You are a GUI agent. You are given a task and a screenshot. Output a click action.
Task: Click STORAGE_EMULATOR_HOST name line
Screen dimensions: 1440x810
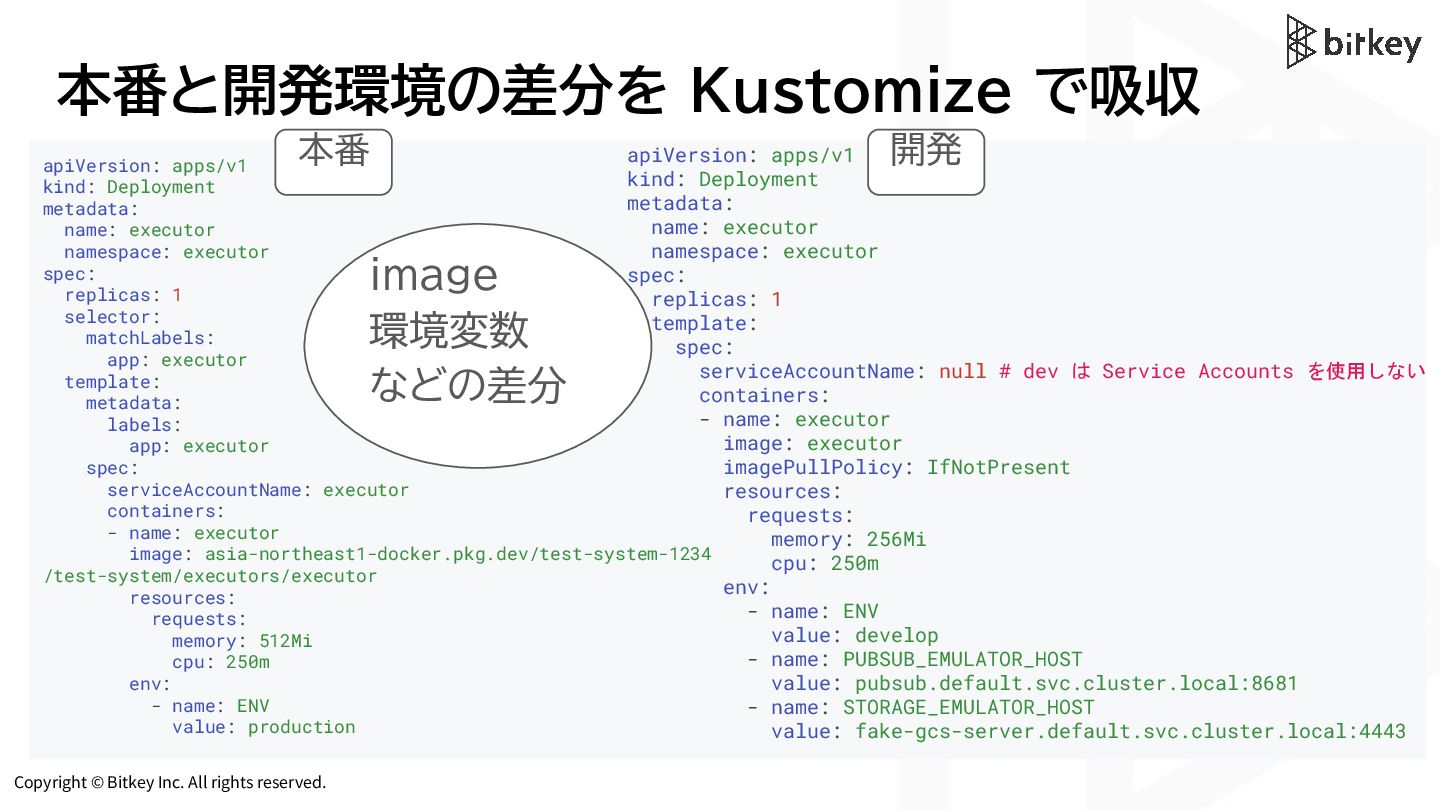point(921,707)
